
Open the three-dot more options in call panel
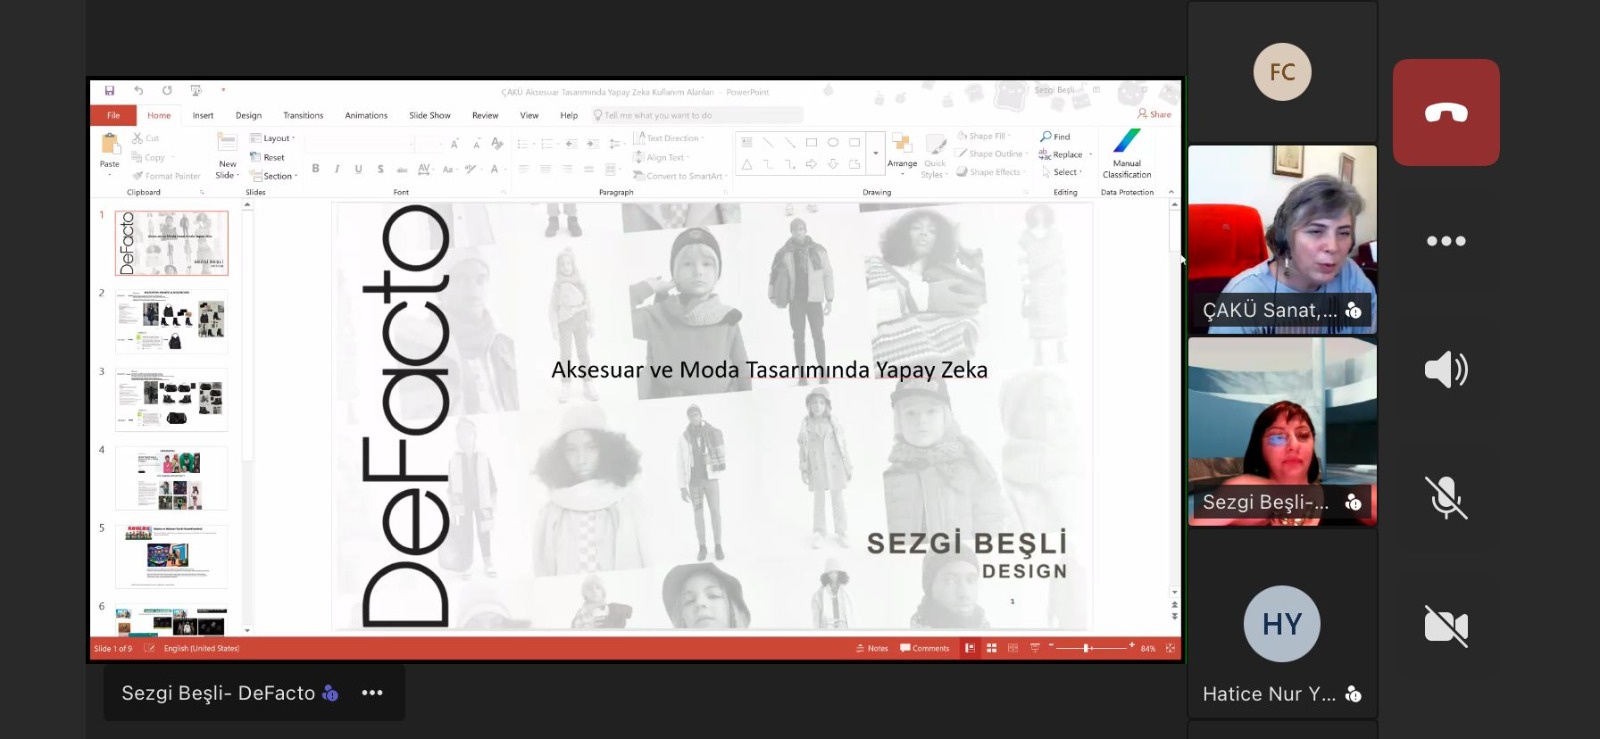click(1446, 241)
